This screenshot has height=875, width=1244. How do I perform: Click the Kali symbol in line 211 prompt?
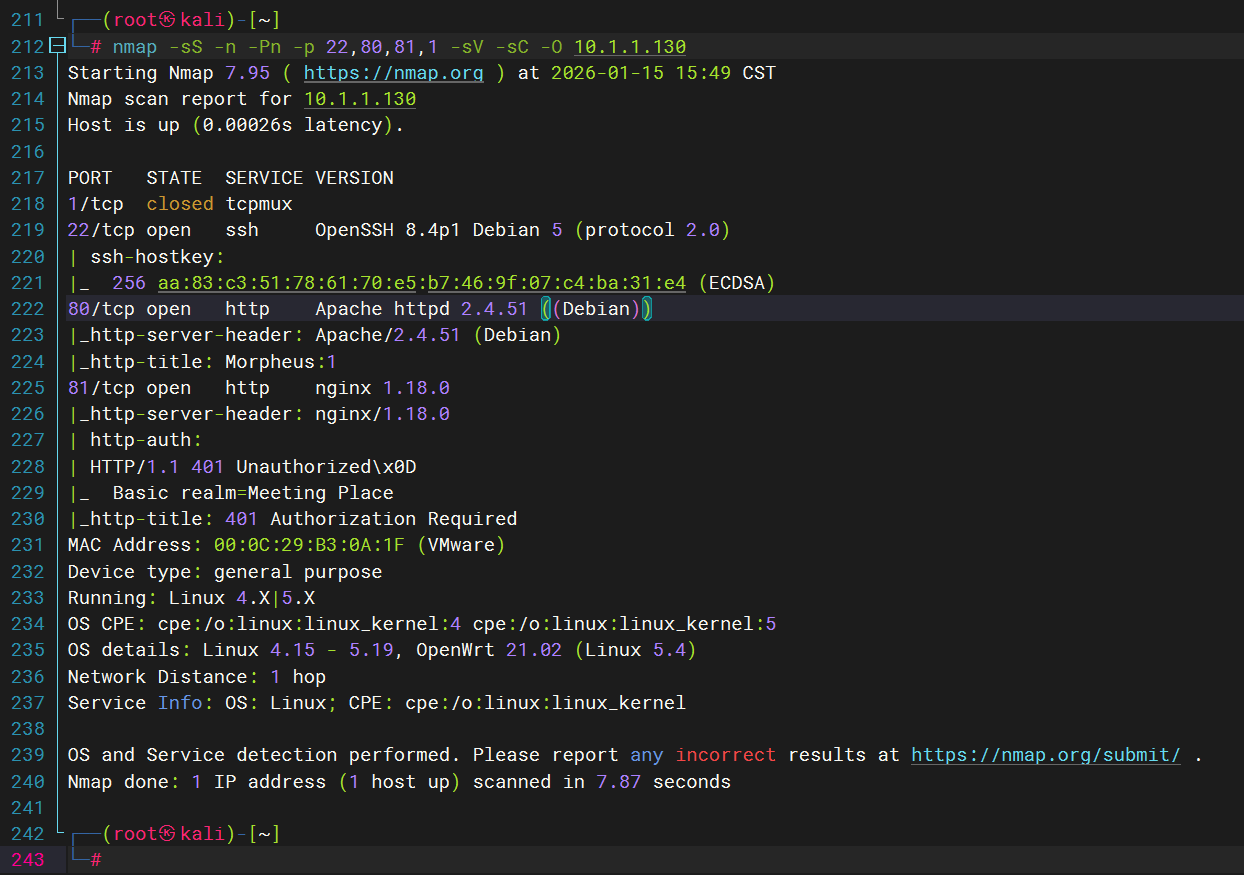(x=167, y=19)
